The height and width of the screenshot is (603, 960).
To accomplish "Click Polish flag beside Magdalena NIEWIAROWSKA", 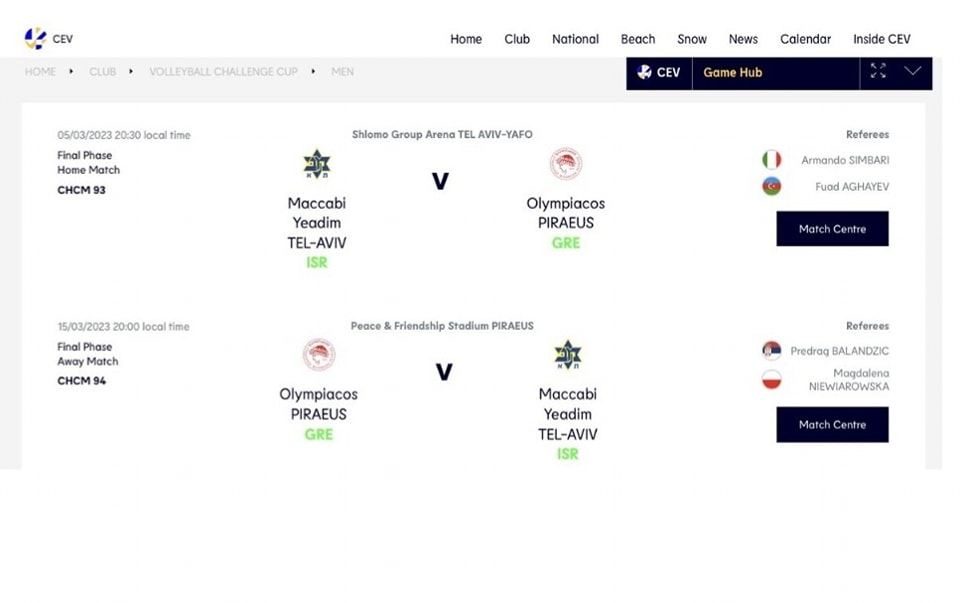I will [x=771, y=380].
